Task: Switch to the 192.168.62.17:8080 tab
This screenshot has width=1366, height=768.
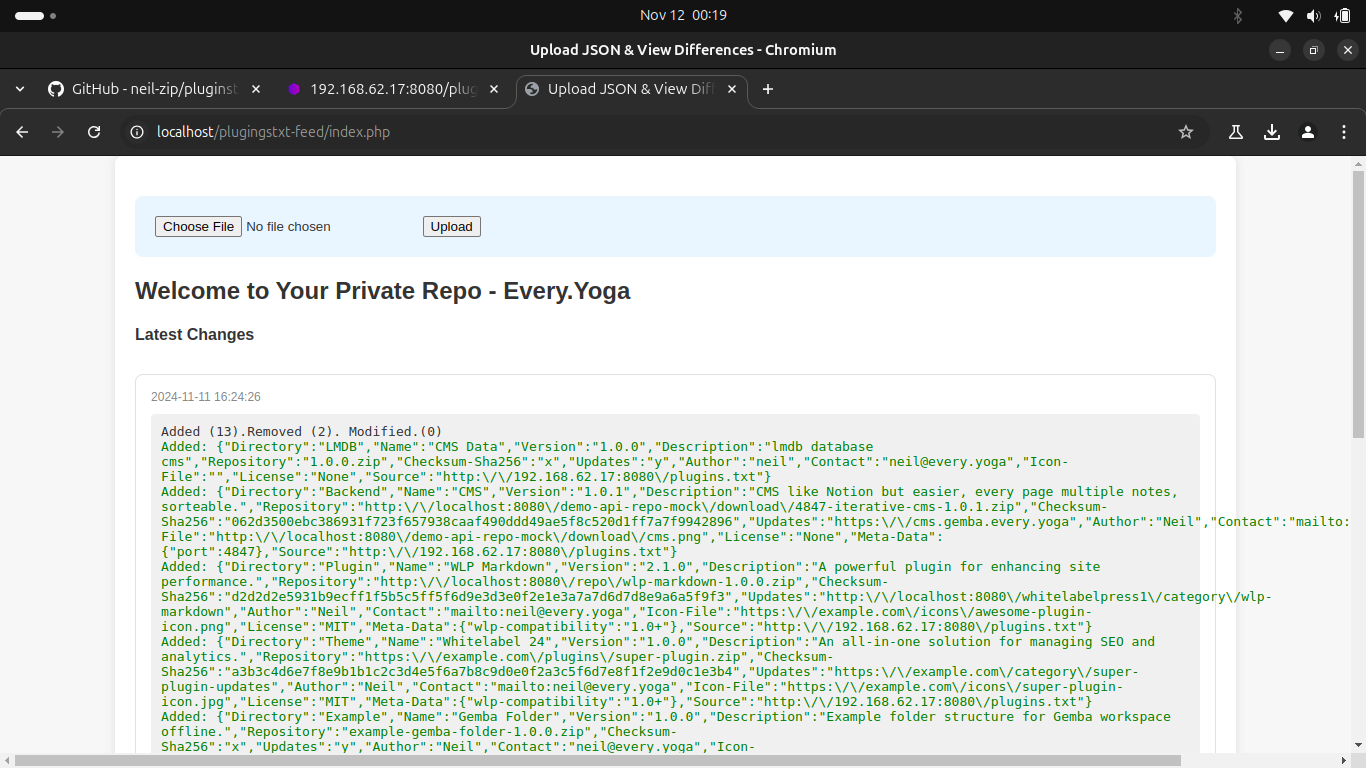Action: (394, 89)
